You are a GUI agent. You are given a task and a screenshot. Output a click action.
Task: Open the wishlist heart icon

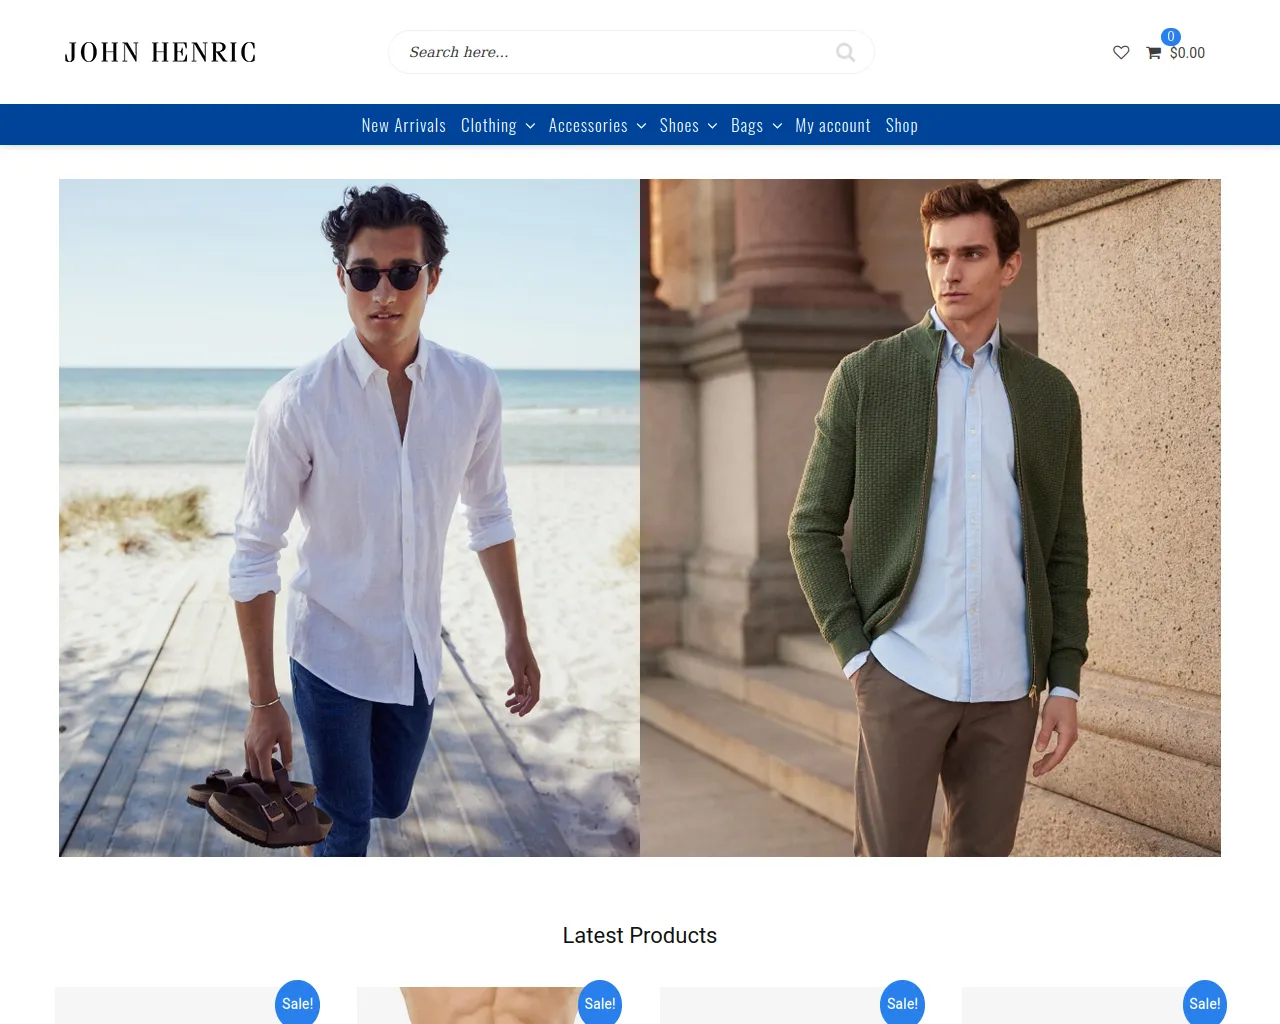pyautogui.click(x=1121, y=52)
